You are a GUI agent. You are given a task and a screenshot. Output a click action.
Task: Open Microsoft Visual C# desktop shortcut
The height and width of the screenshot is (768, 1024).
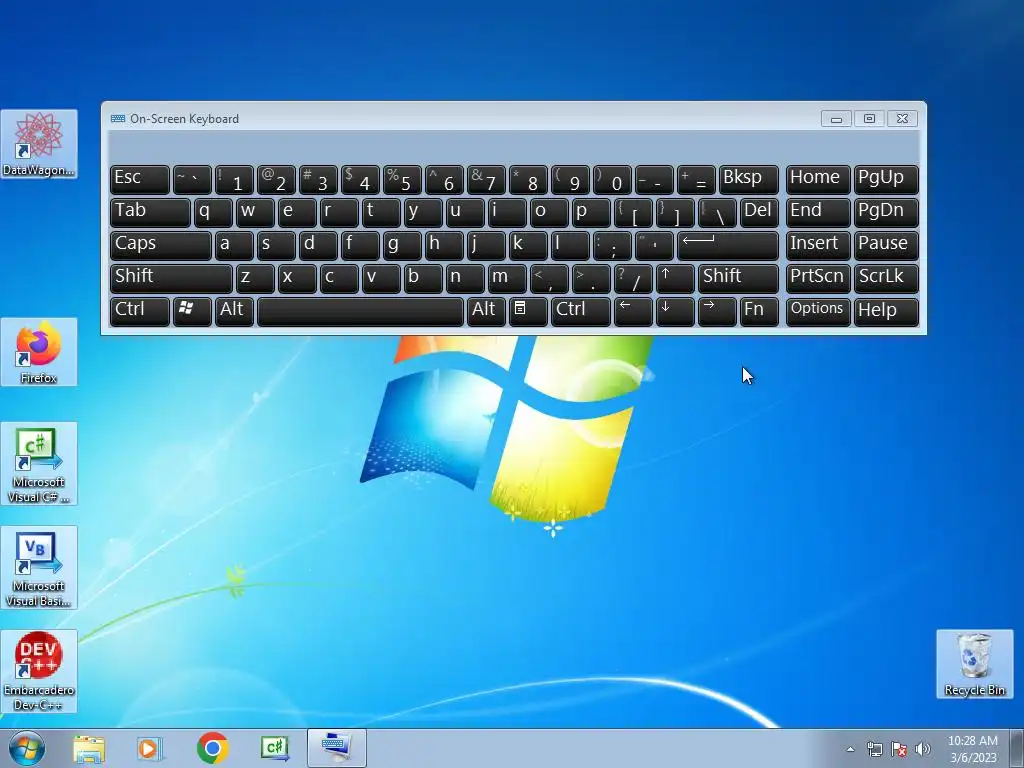pyautogui.click(x=39, y=463)
